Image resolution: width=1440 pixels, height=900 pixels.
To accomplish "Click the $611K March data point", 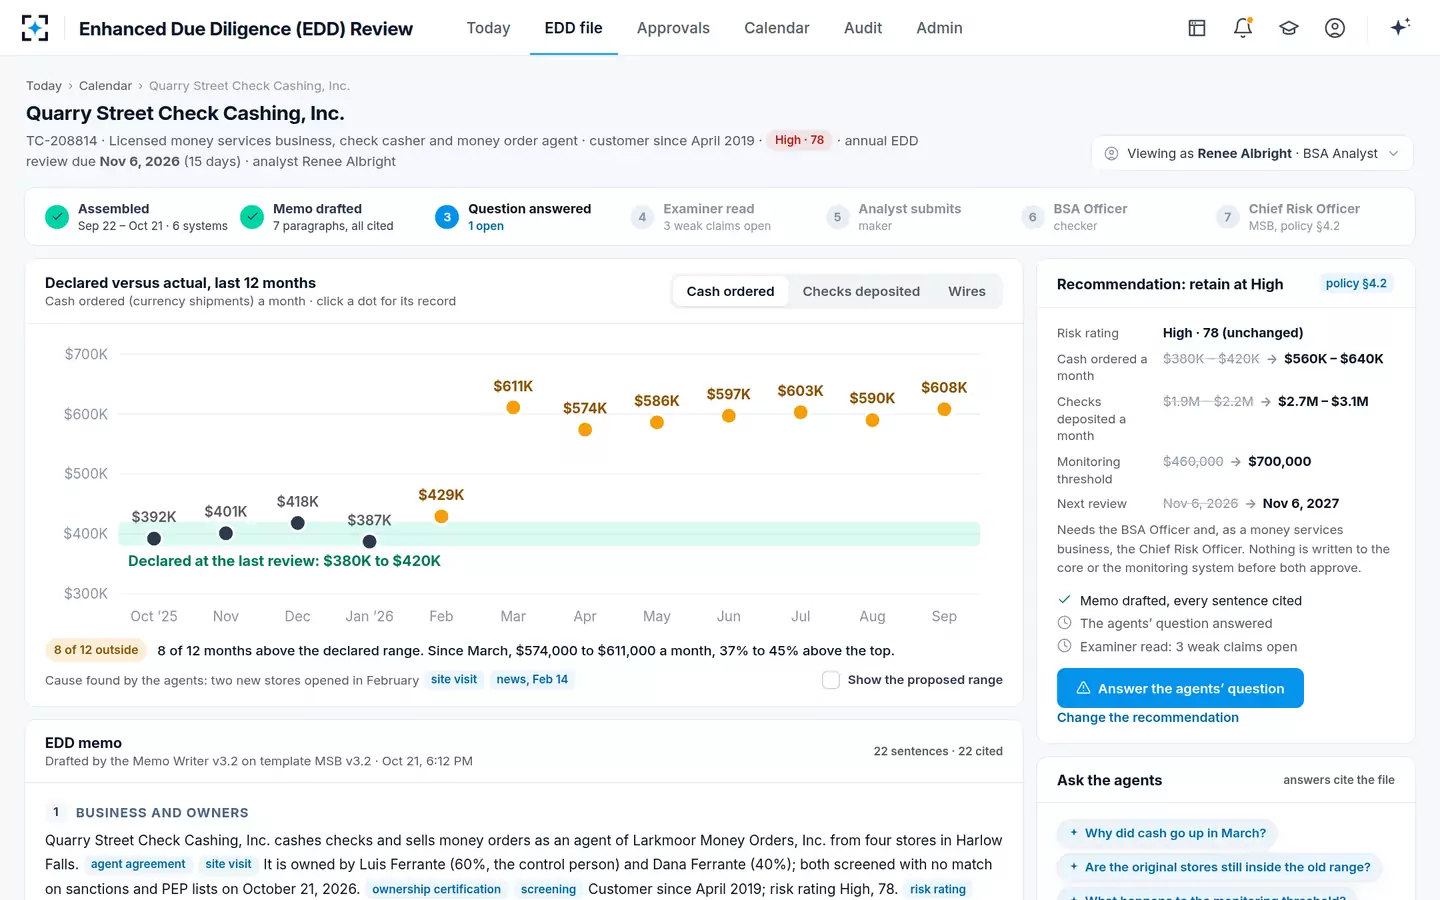I will [513, 407].
